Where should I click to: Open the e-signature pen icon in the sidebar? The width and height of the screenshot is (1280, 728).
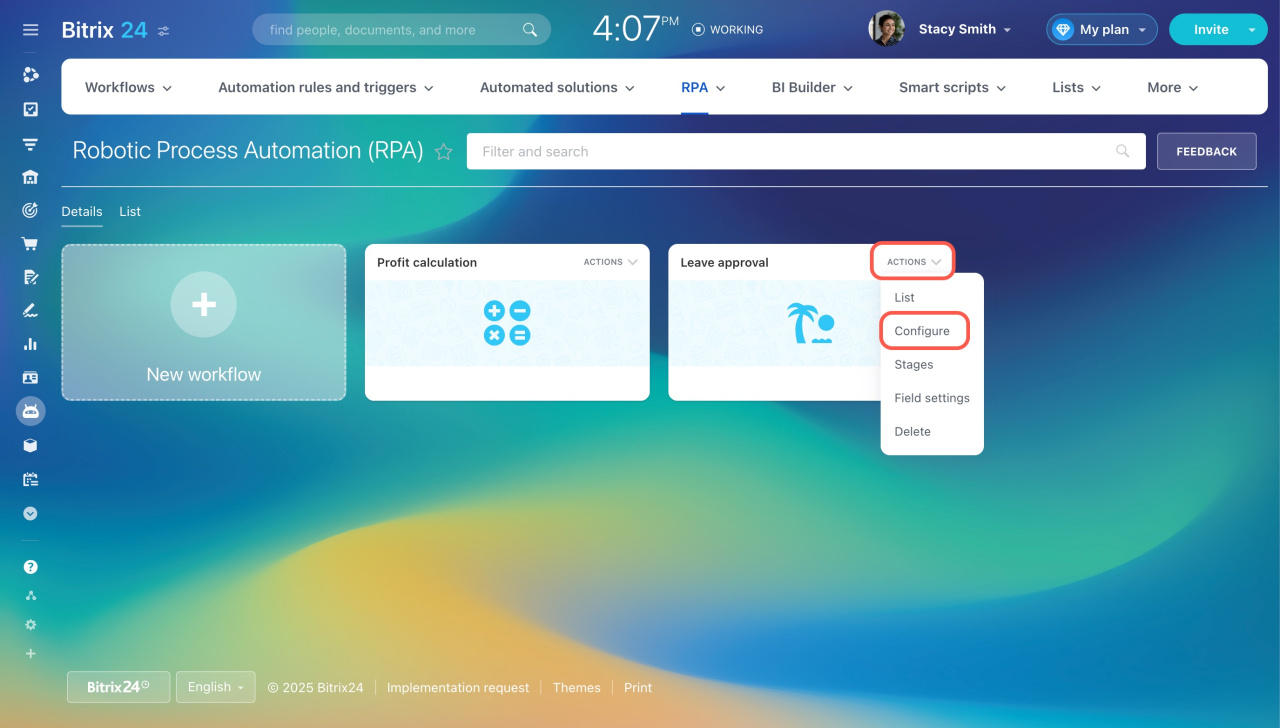[30, 311]
